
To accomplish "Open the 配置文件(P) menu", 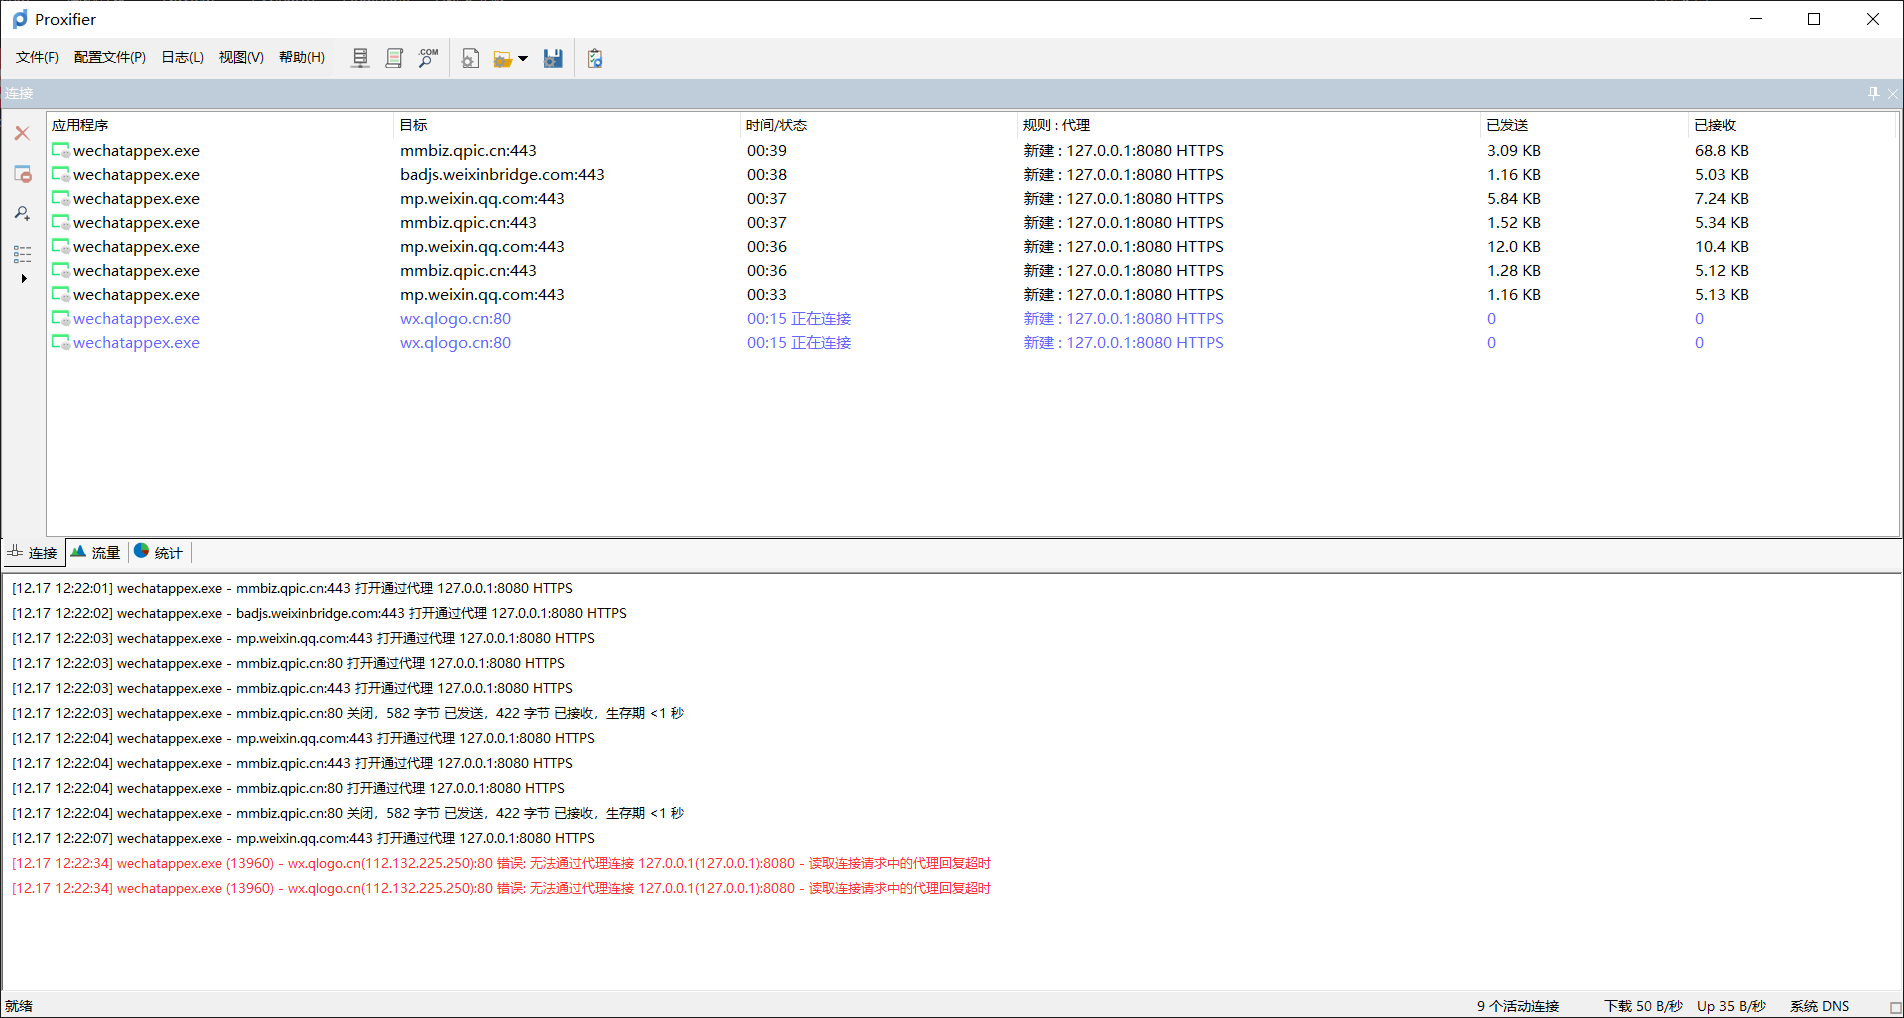I will pyautogui.click(x=110, y=57).
